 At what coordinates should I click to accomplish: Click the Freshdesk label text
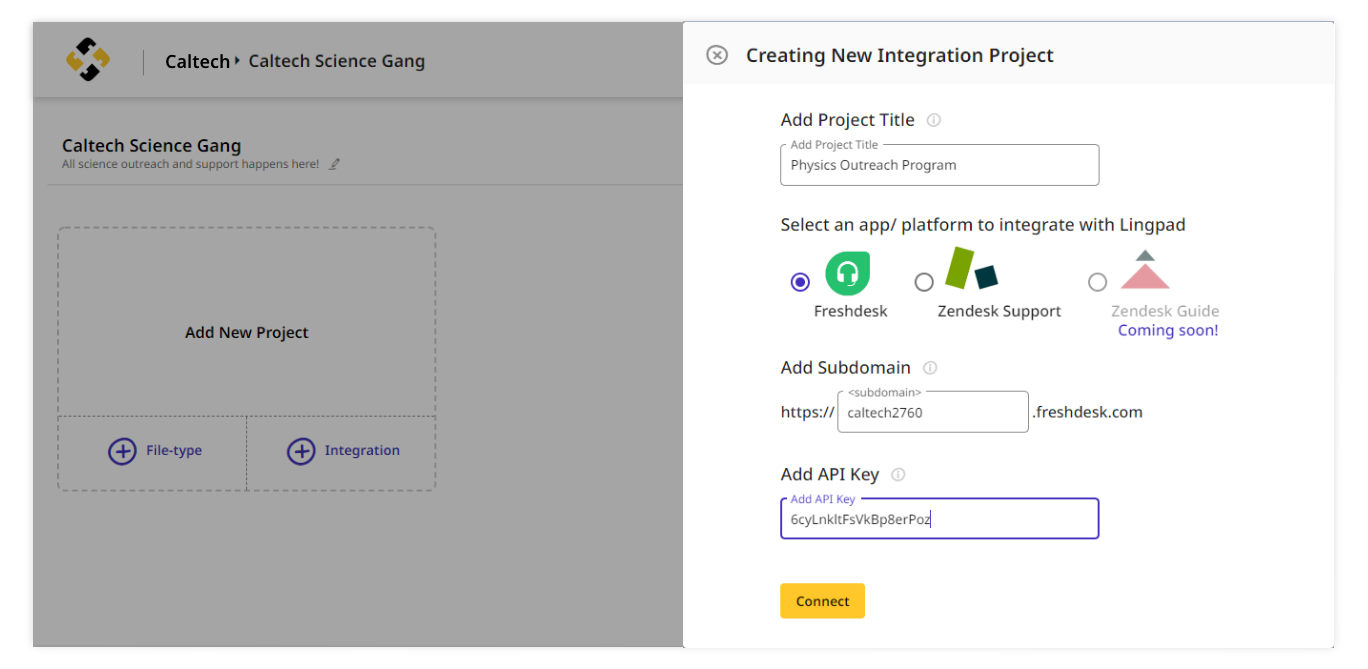[851, 311]
